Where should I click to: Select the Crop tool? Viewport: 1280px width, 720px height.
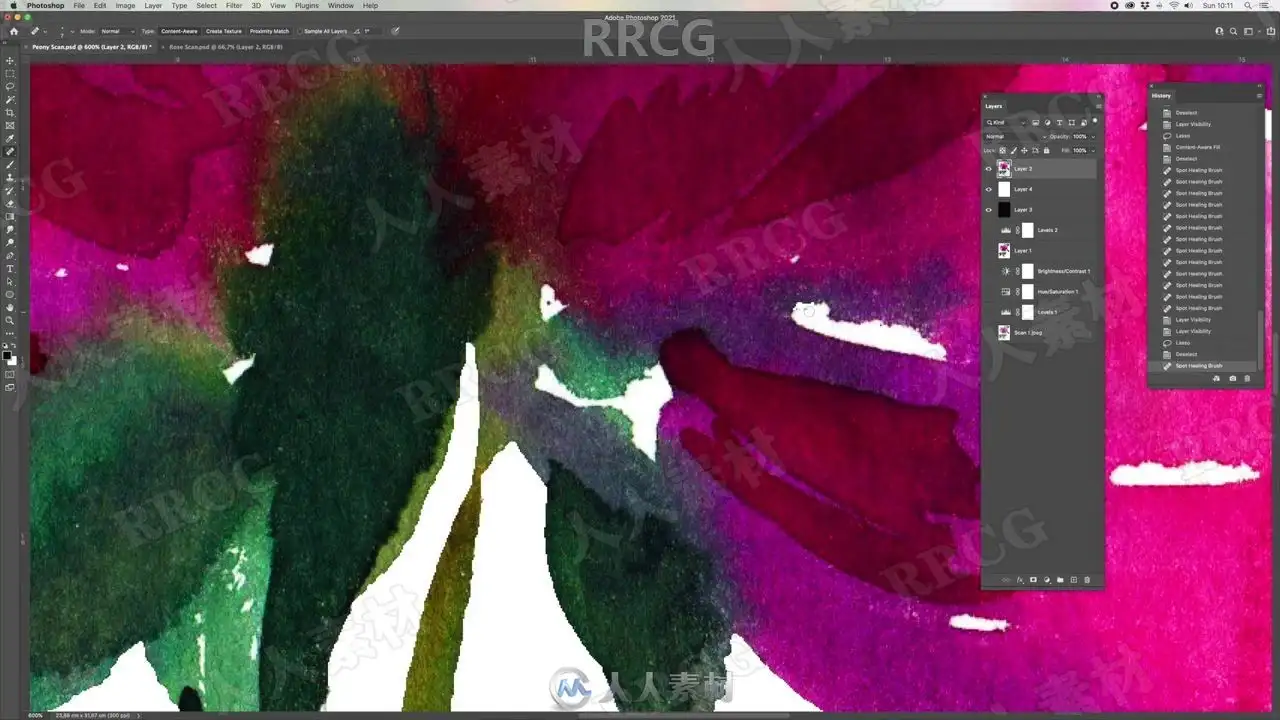pyautogui.click(x=10, y=112)
